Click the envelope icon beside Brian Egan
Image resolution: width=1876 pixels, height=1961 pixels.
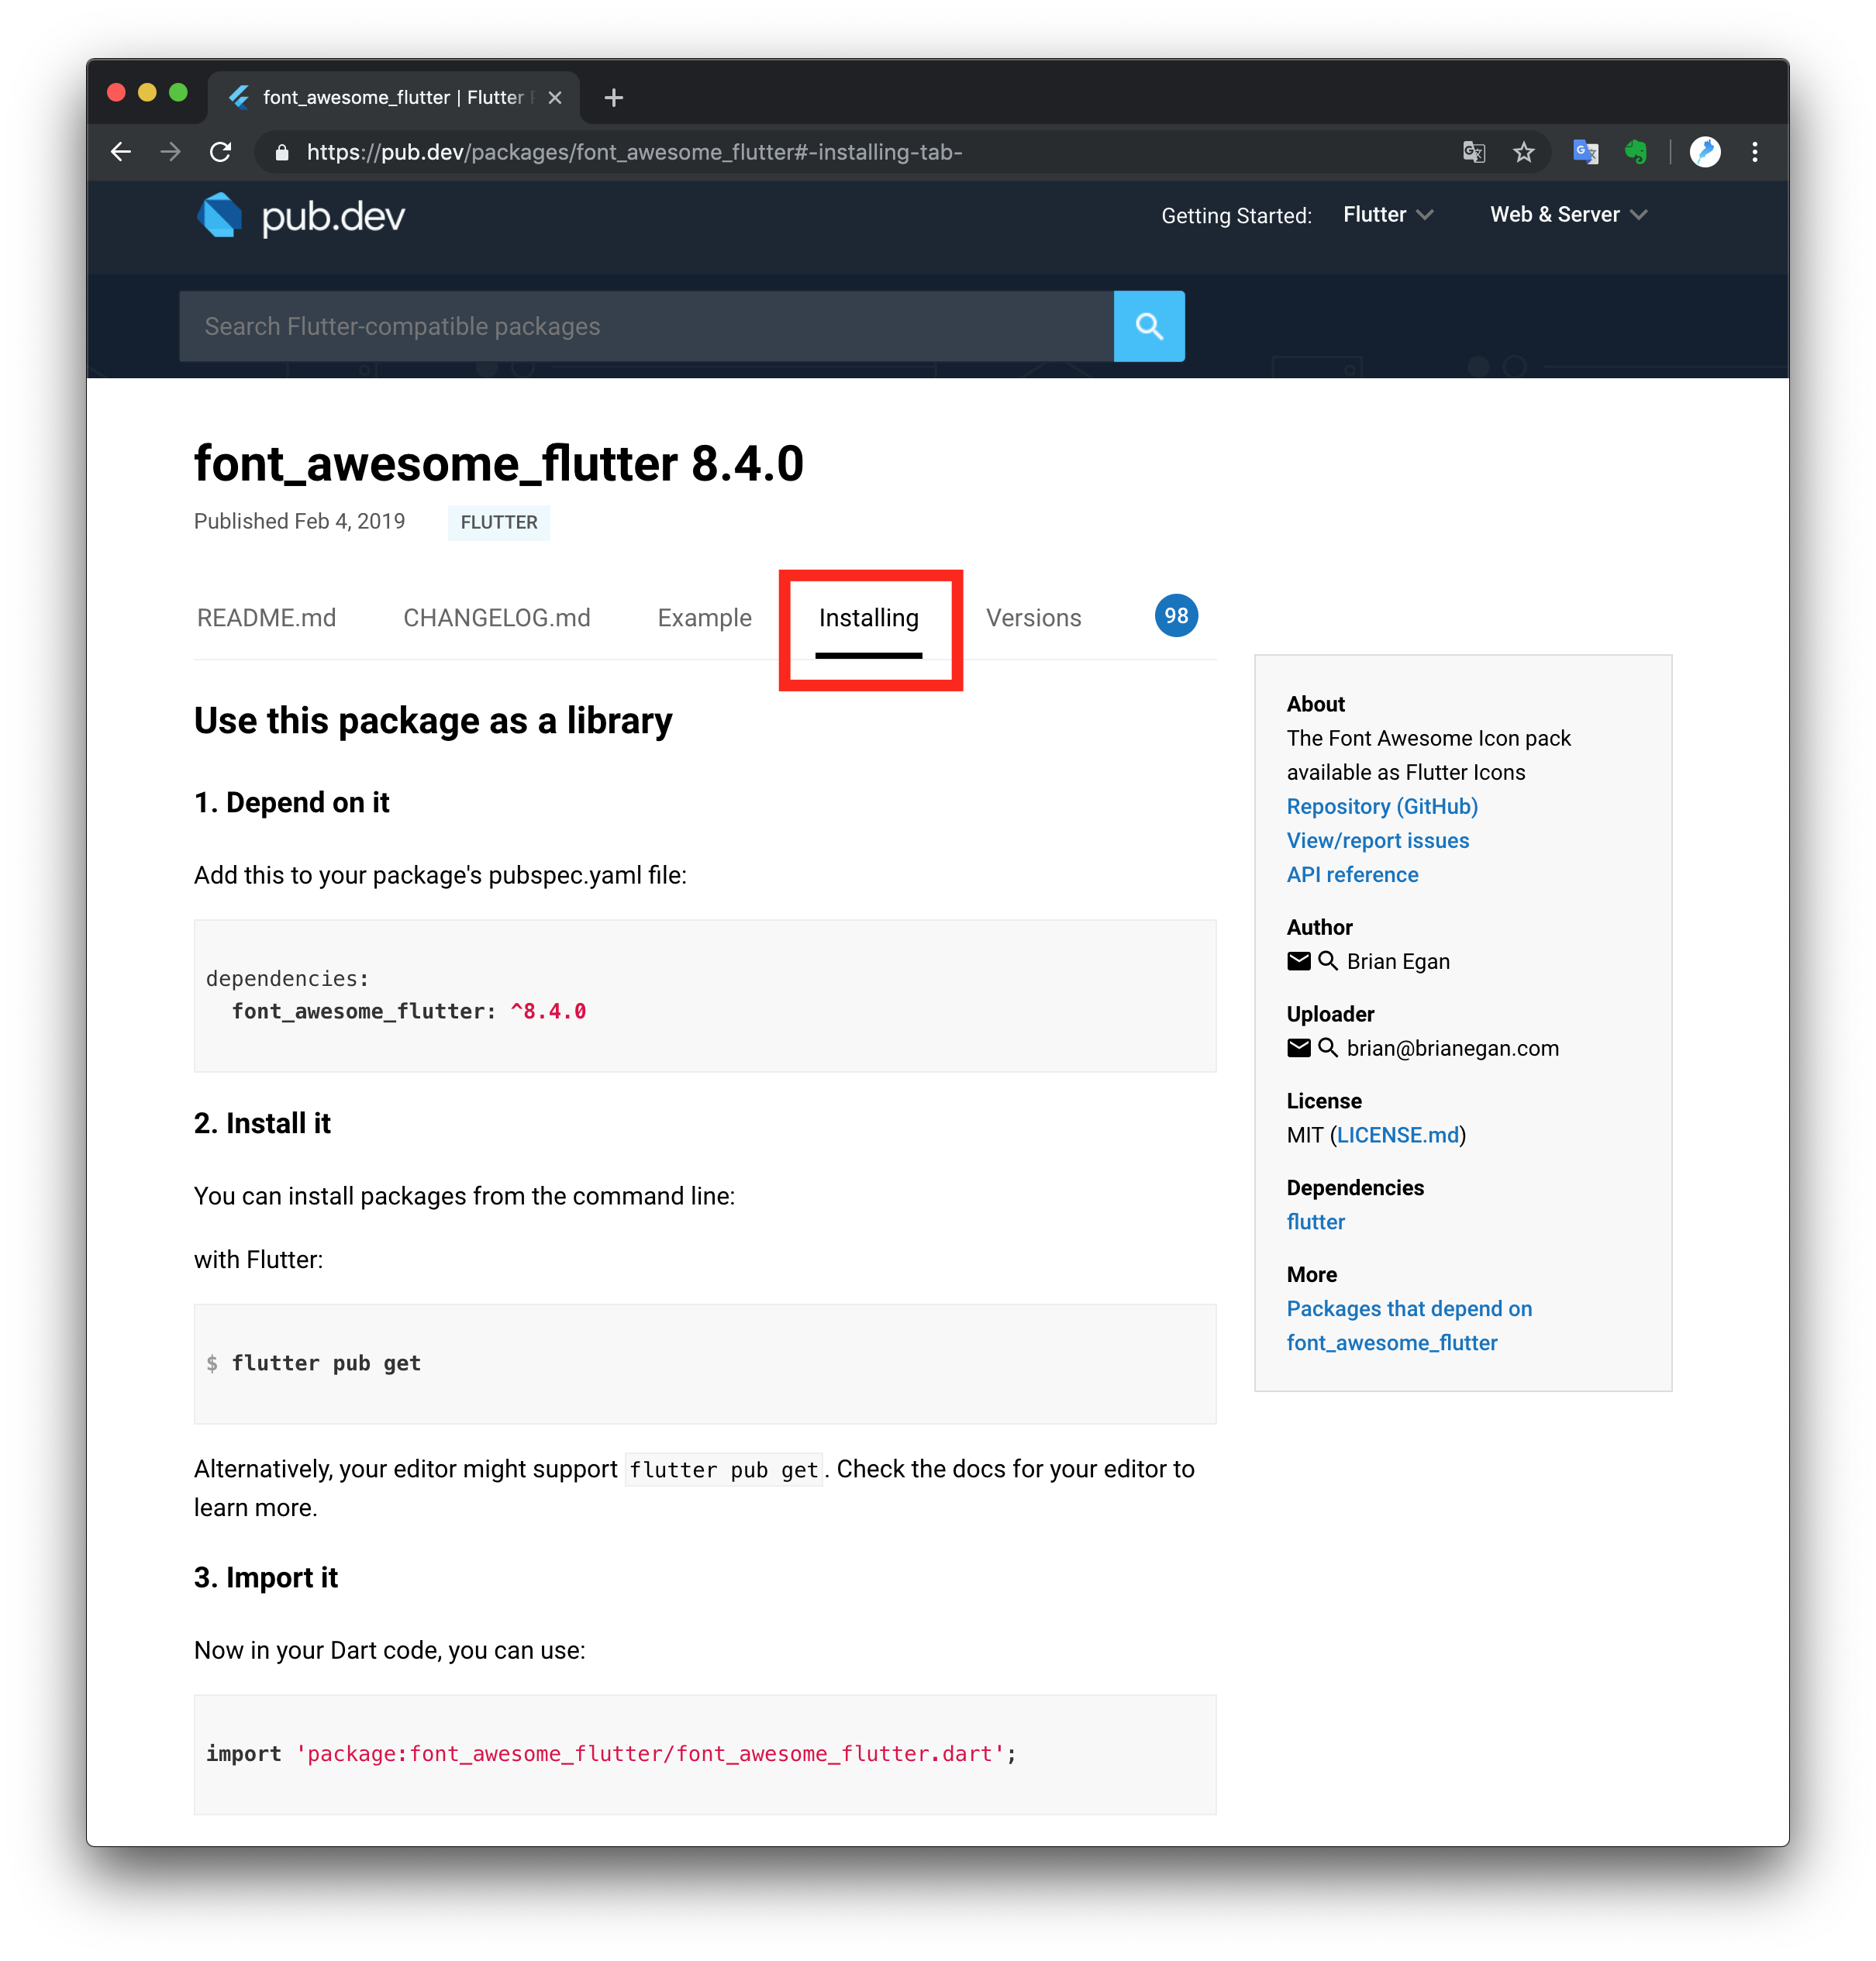(1298, 961)
